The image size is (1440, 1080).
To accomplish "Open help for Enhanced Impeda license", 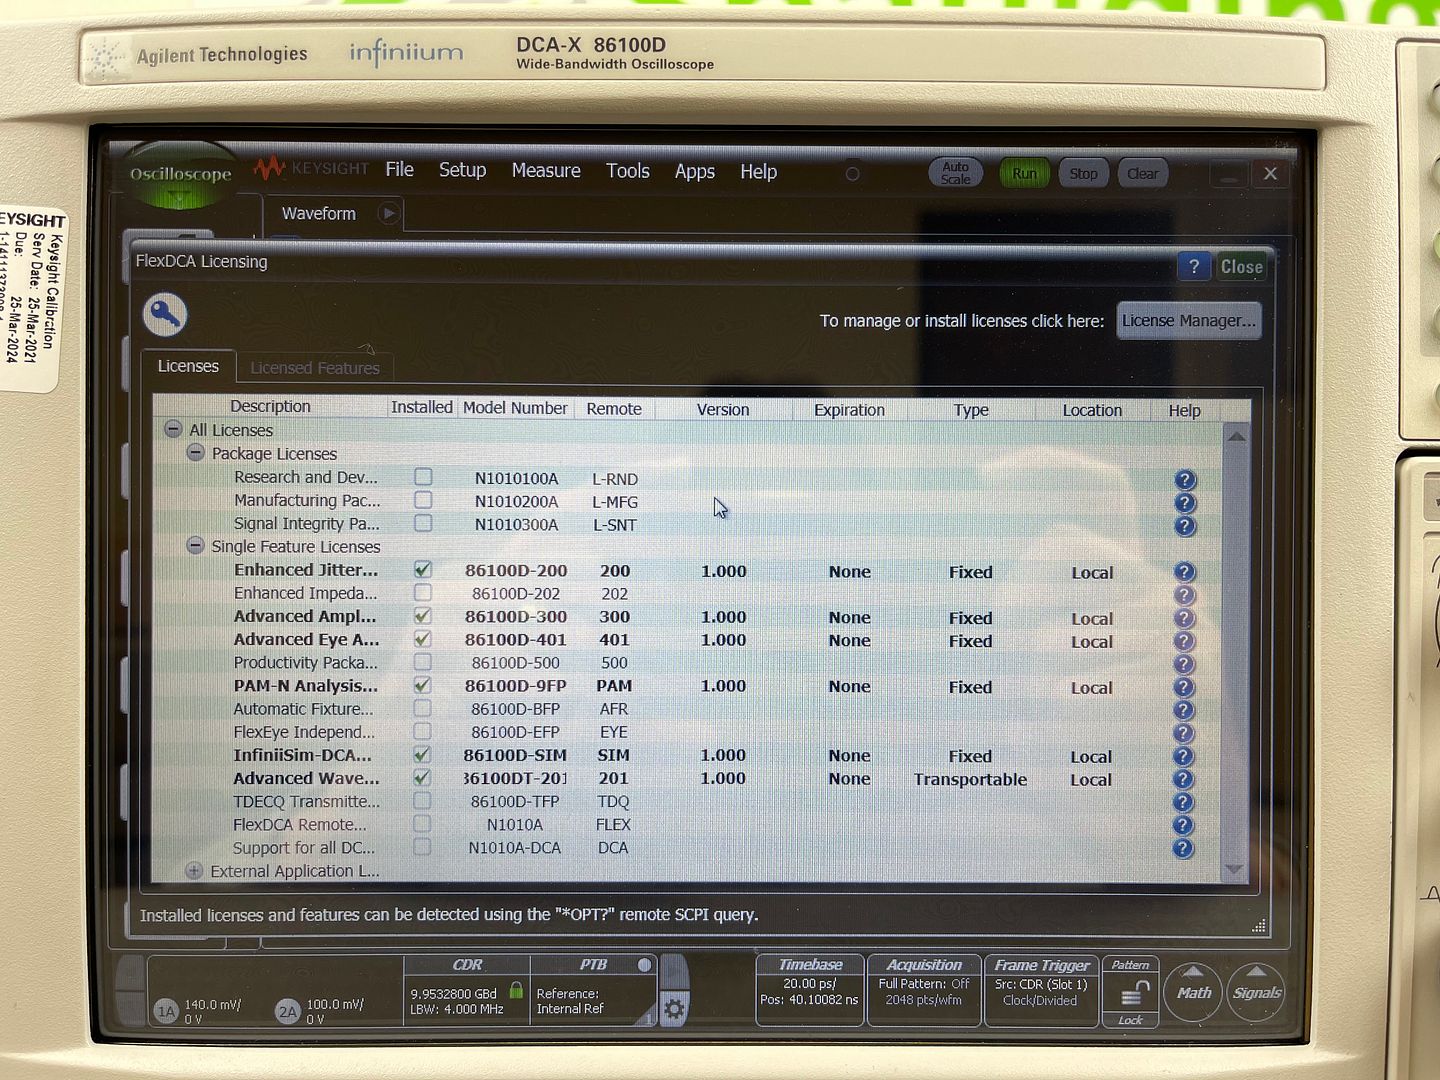I will point(1185,595).
